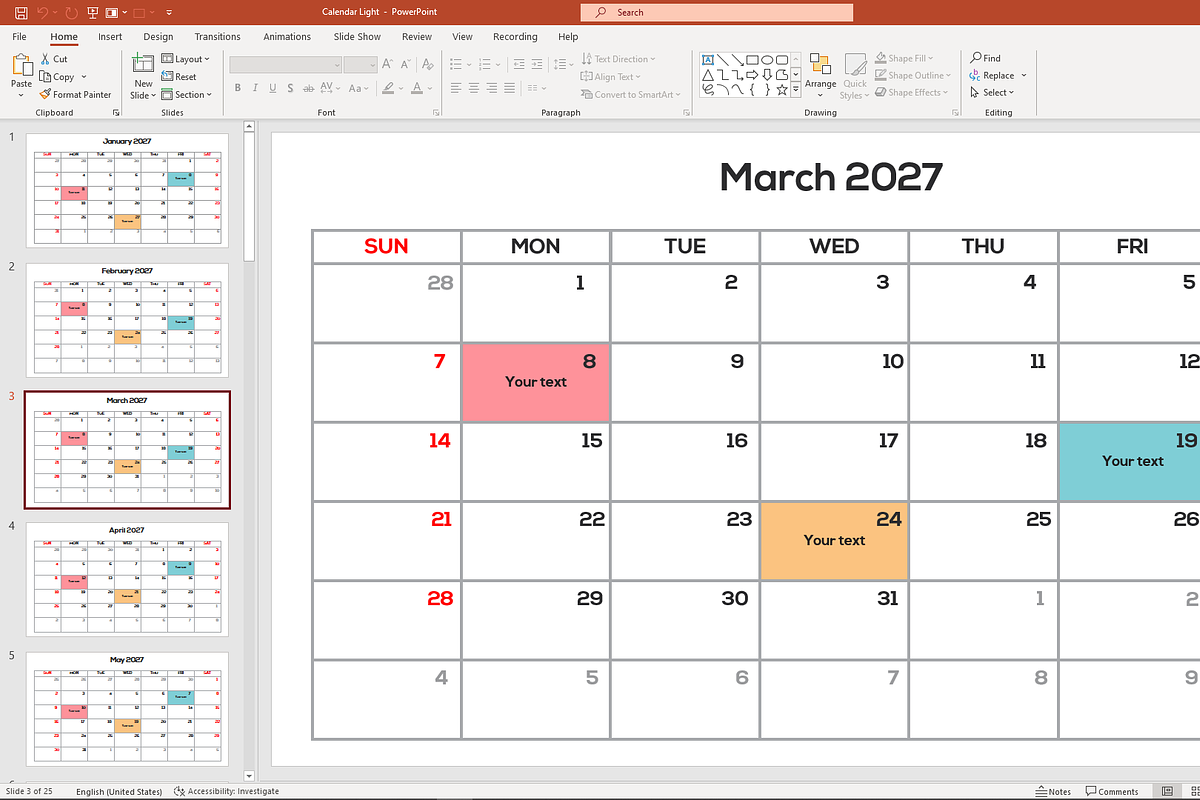Cut the selection with scissors icon
Viewport: 1200px width, 800px height.
[46, 59]
